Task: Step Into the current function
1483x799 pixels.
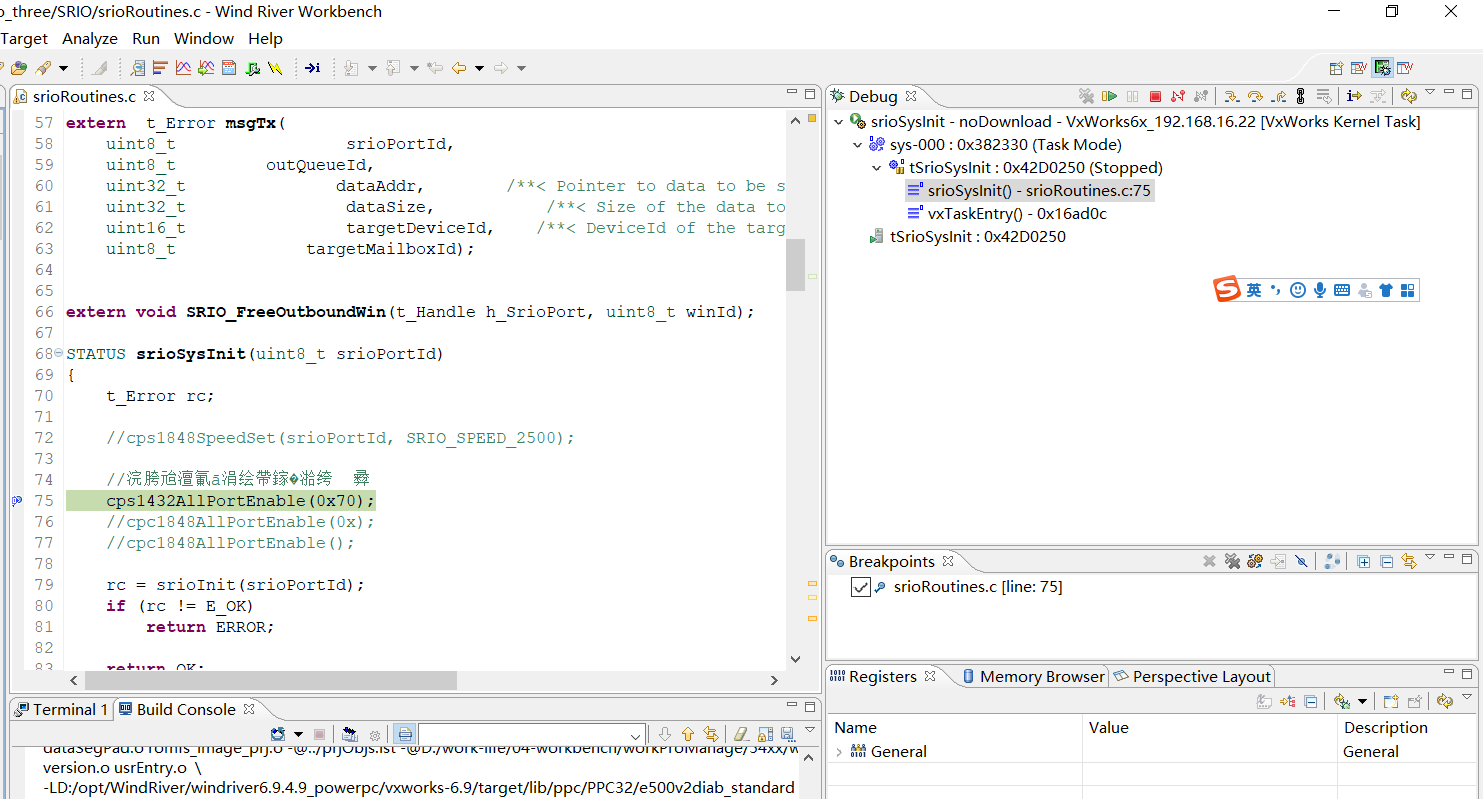Action: [1233, 96]
